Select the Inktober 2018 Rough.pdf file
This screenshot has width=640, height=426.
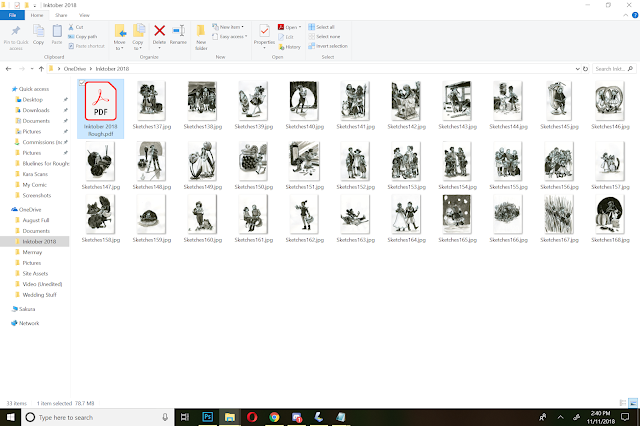coord(100,109)
